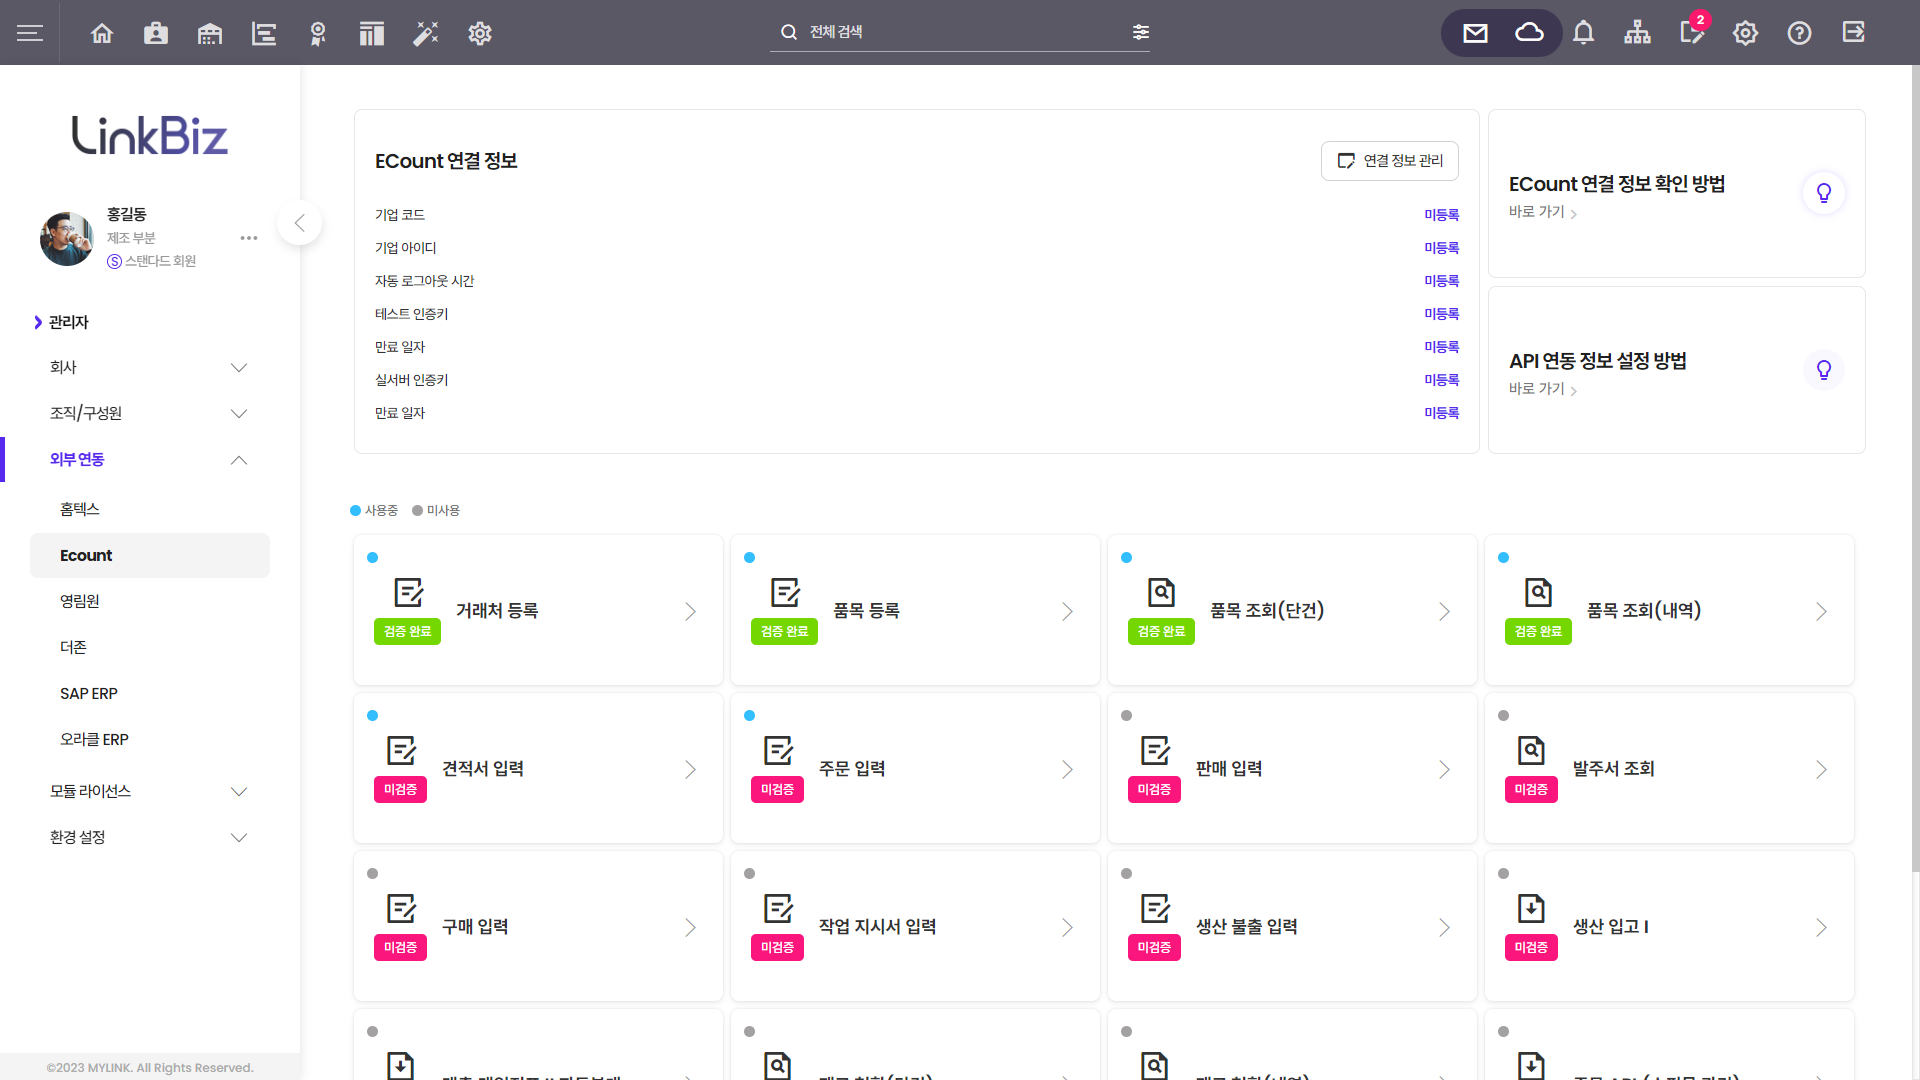Click the logout icon at top right
The width and height of the screenshot is (1920, 1080).
[1853, 33]
